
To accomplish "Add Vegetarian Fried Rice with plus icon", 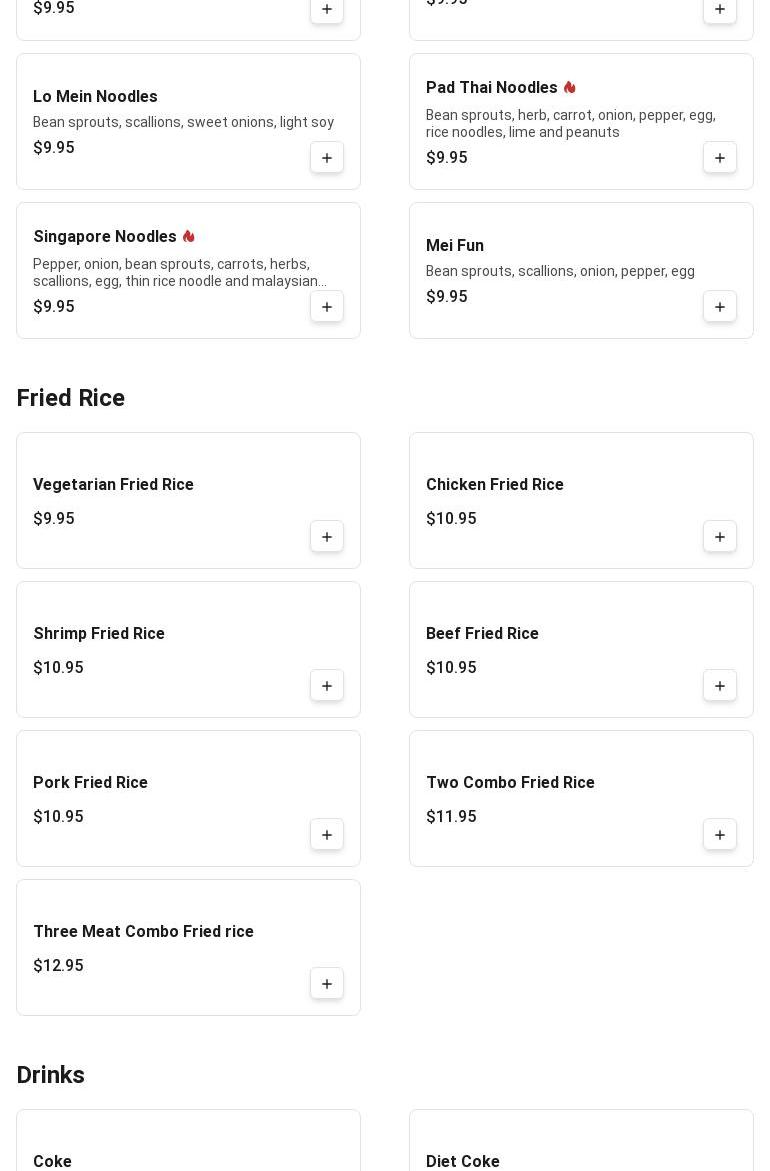I will [327, 537].
